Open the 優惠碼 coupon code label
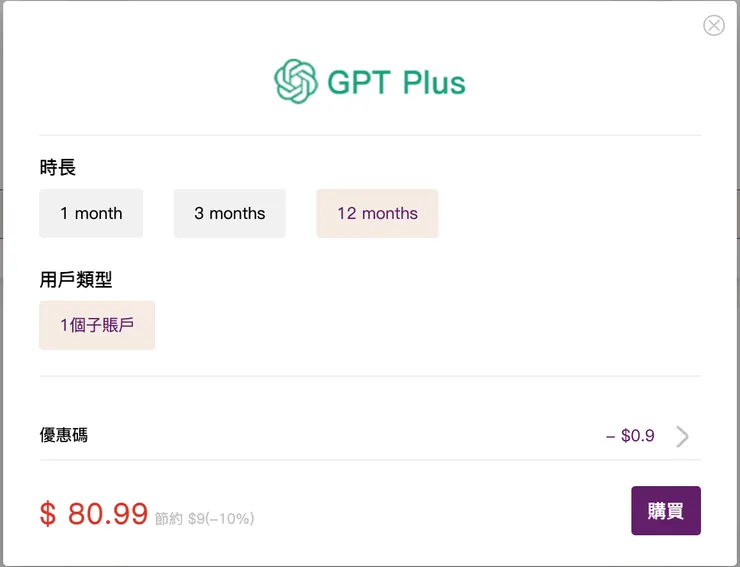The width and height of the screenshot is (740, 567). coord(64,435)
